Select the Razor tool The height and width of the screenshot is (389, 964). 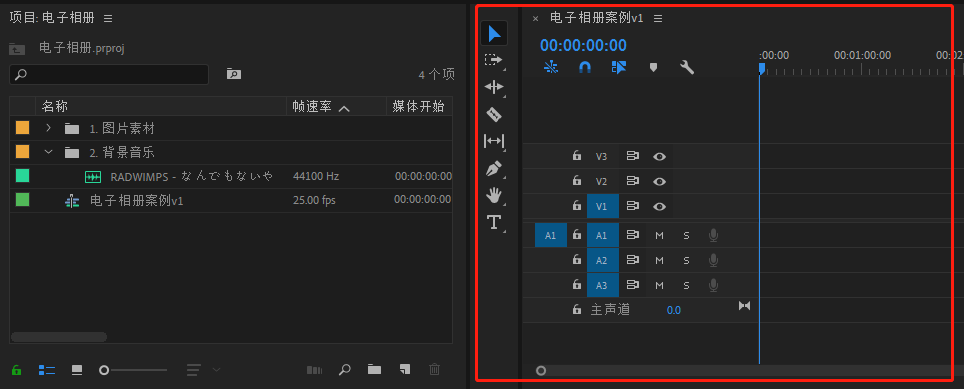pyautogui.click(x=494, y=114)
